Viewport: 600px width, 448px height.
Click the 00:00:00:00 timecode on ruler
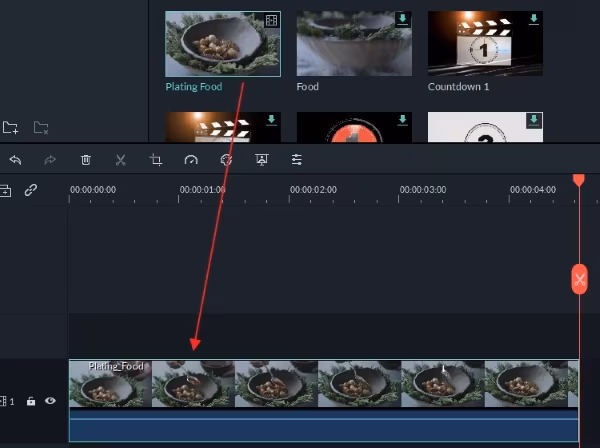(93, 190)
